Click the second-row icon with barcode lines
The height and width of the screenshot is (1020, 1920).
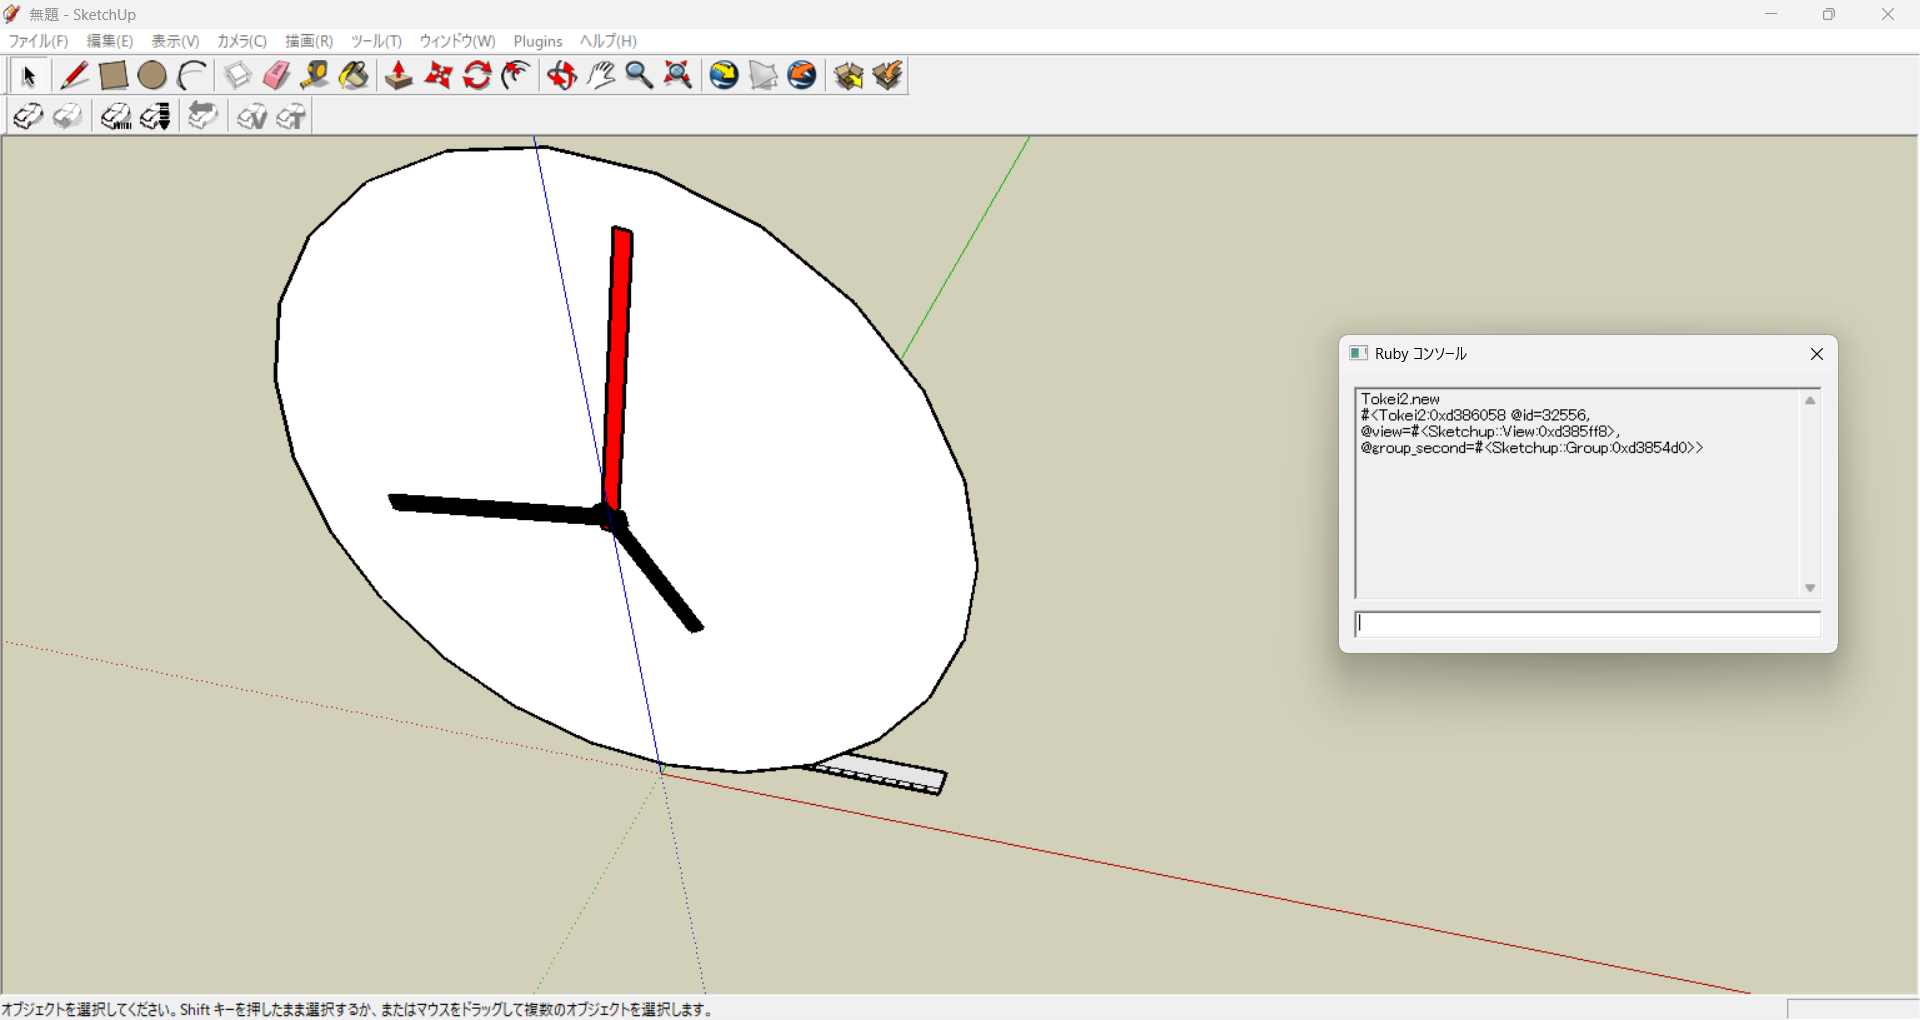coord(116,117)
